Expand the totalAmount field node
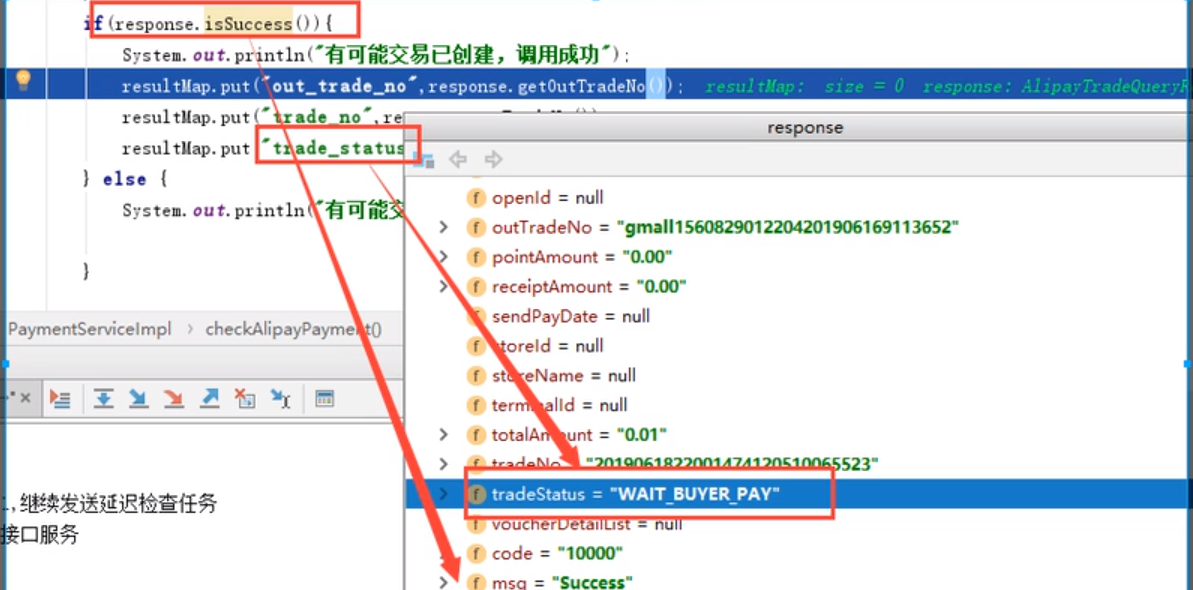Screen dimensions: 1193x590 click(444, 435)
